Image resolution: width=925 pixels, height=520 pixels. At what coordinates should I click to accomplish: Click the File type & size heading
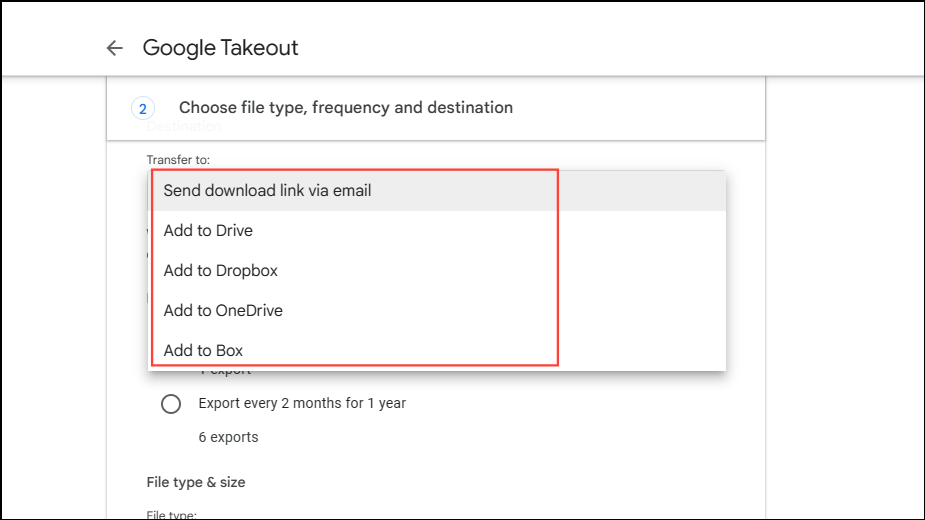coord(196,482)
